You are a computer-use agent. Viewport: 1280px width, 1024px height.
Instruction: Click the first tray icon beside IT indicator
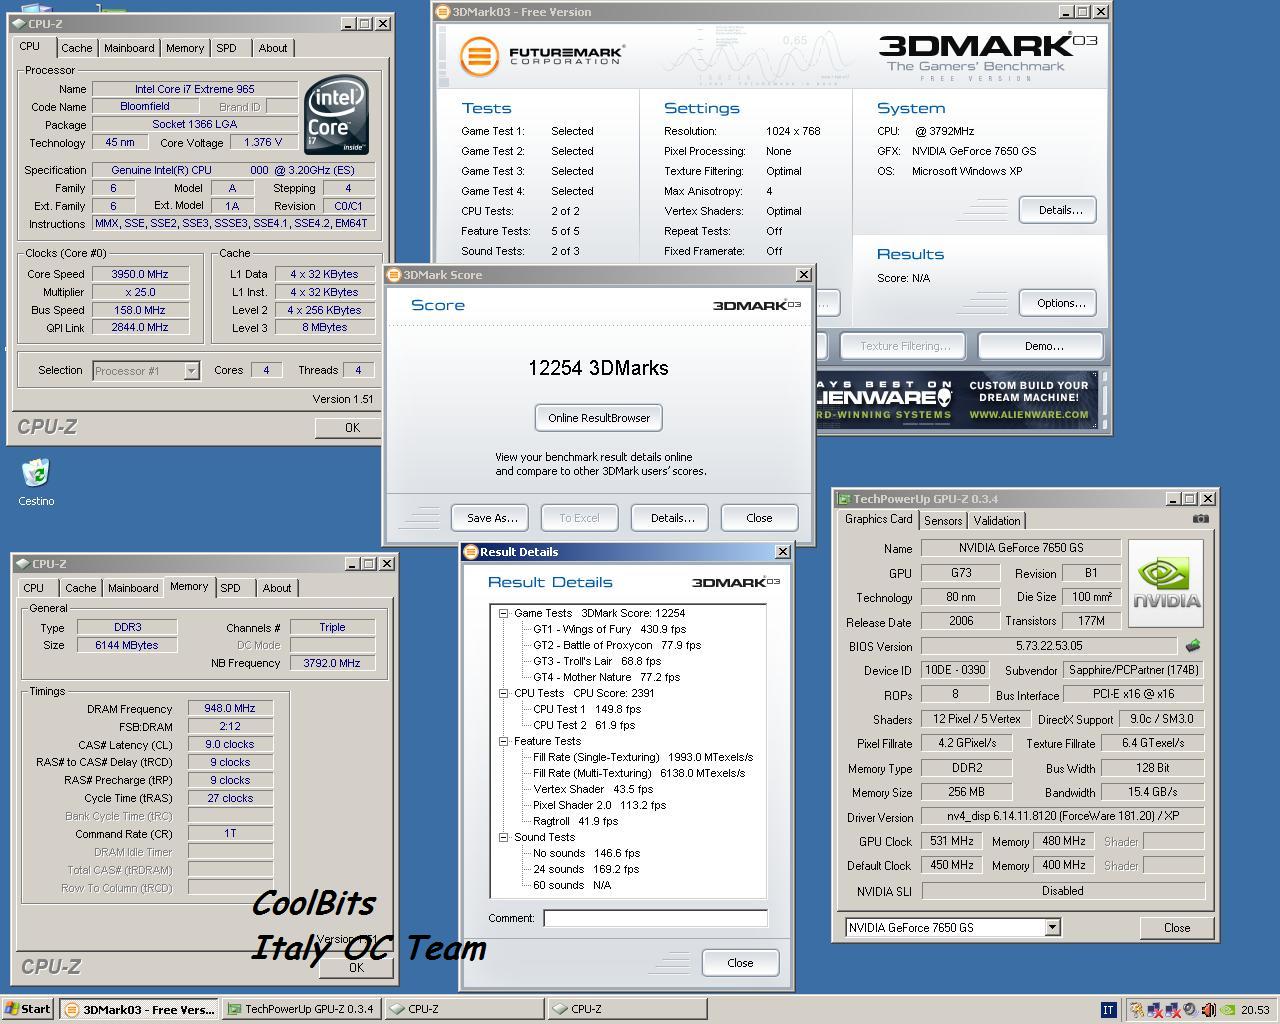pyautogui.click(x=1137, y=1010)
